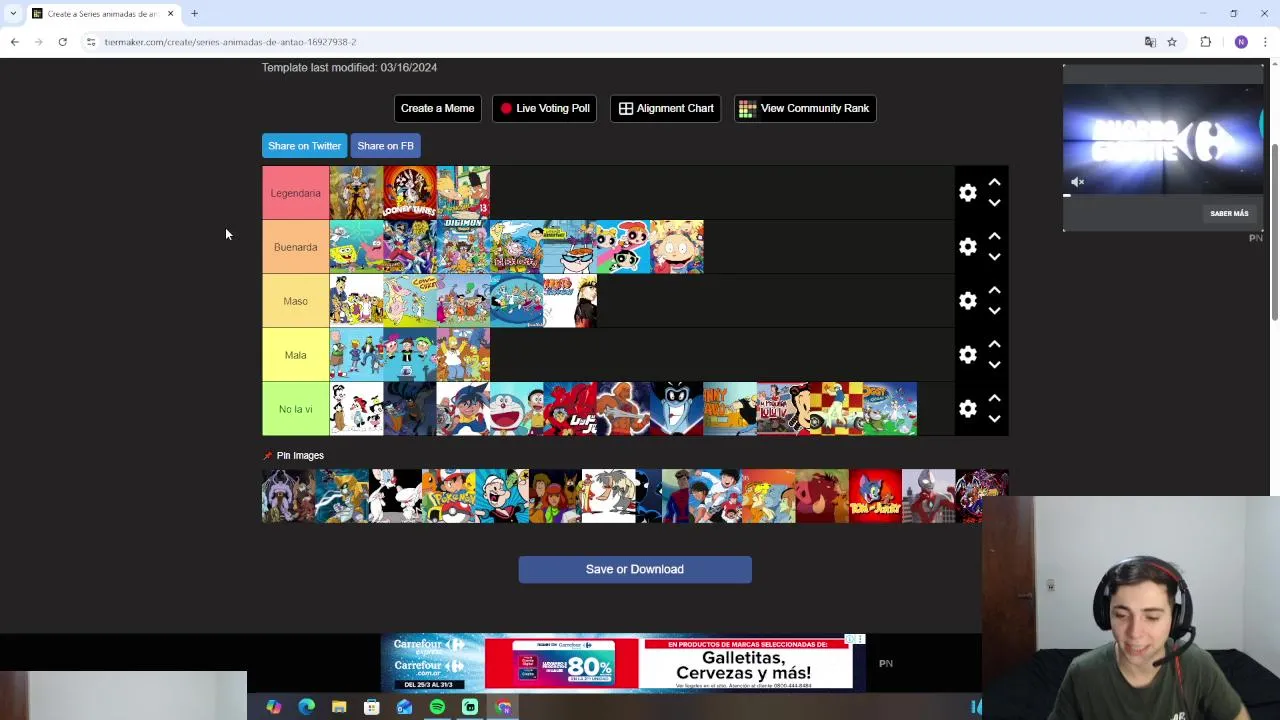Select the Maso tier label
This screenshot has width=1280, height=720.
pyautogui.click(x=295, y=301)
